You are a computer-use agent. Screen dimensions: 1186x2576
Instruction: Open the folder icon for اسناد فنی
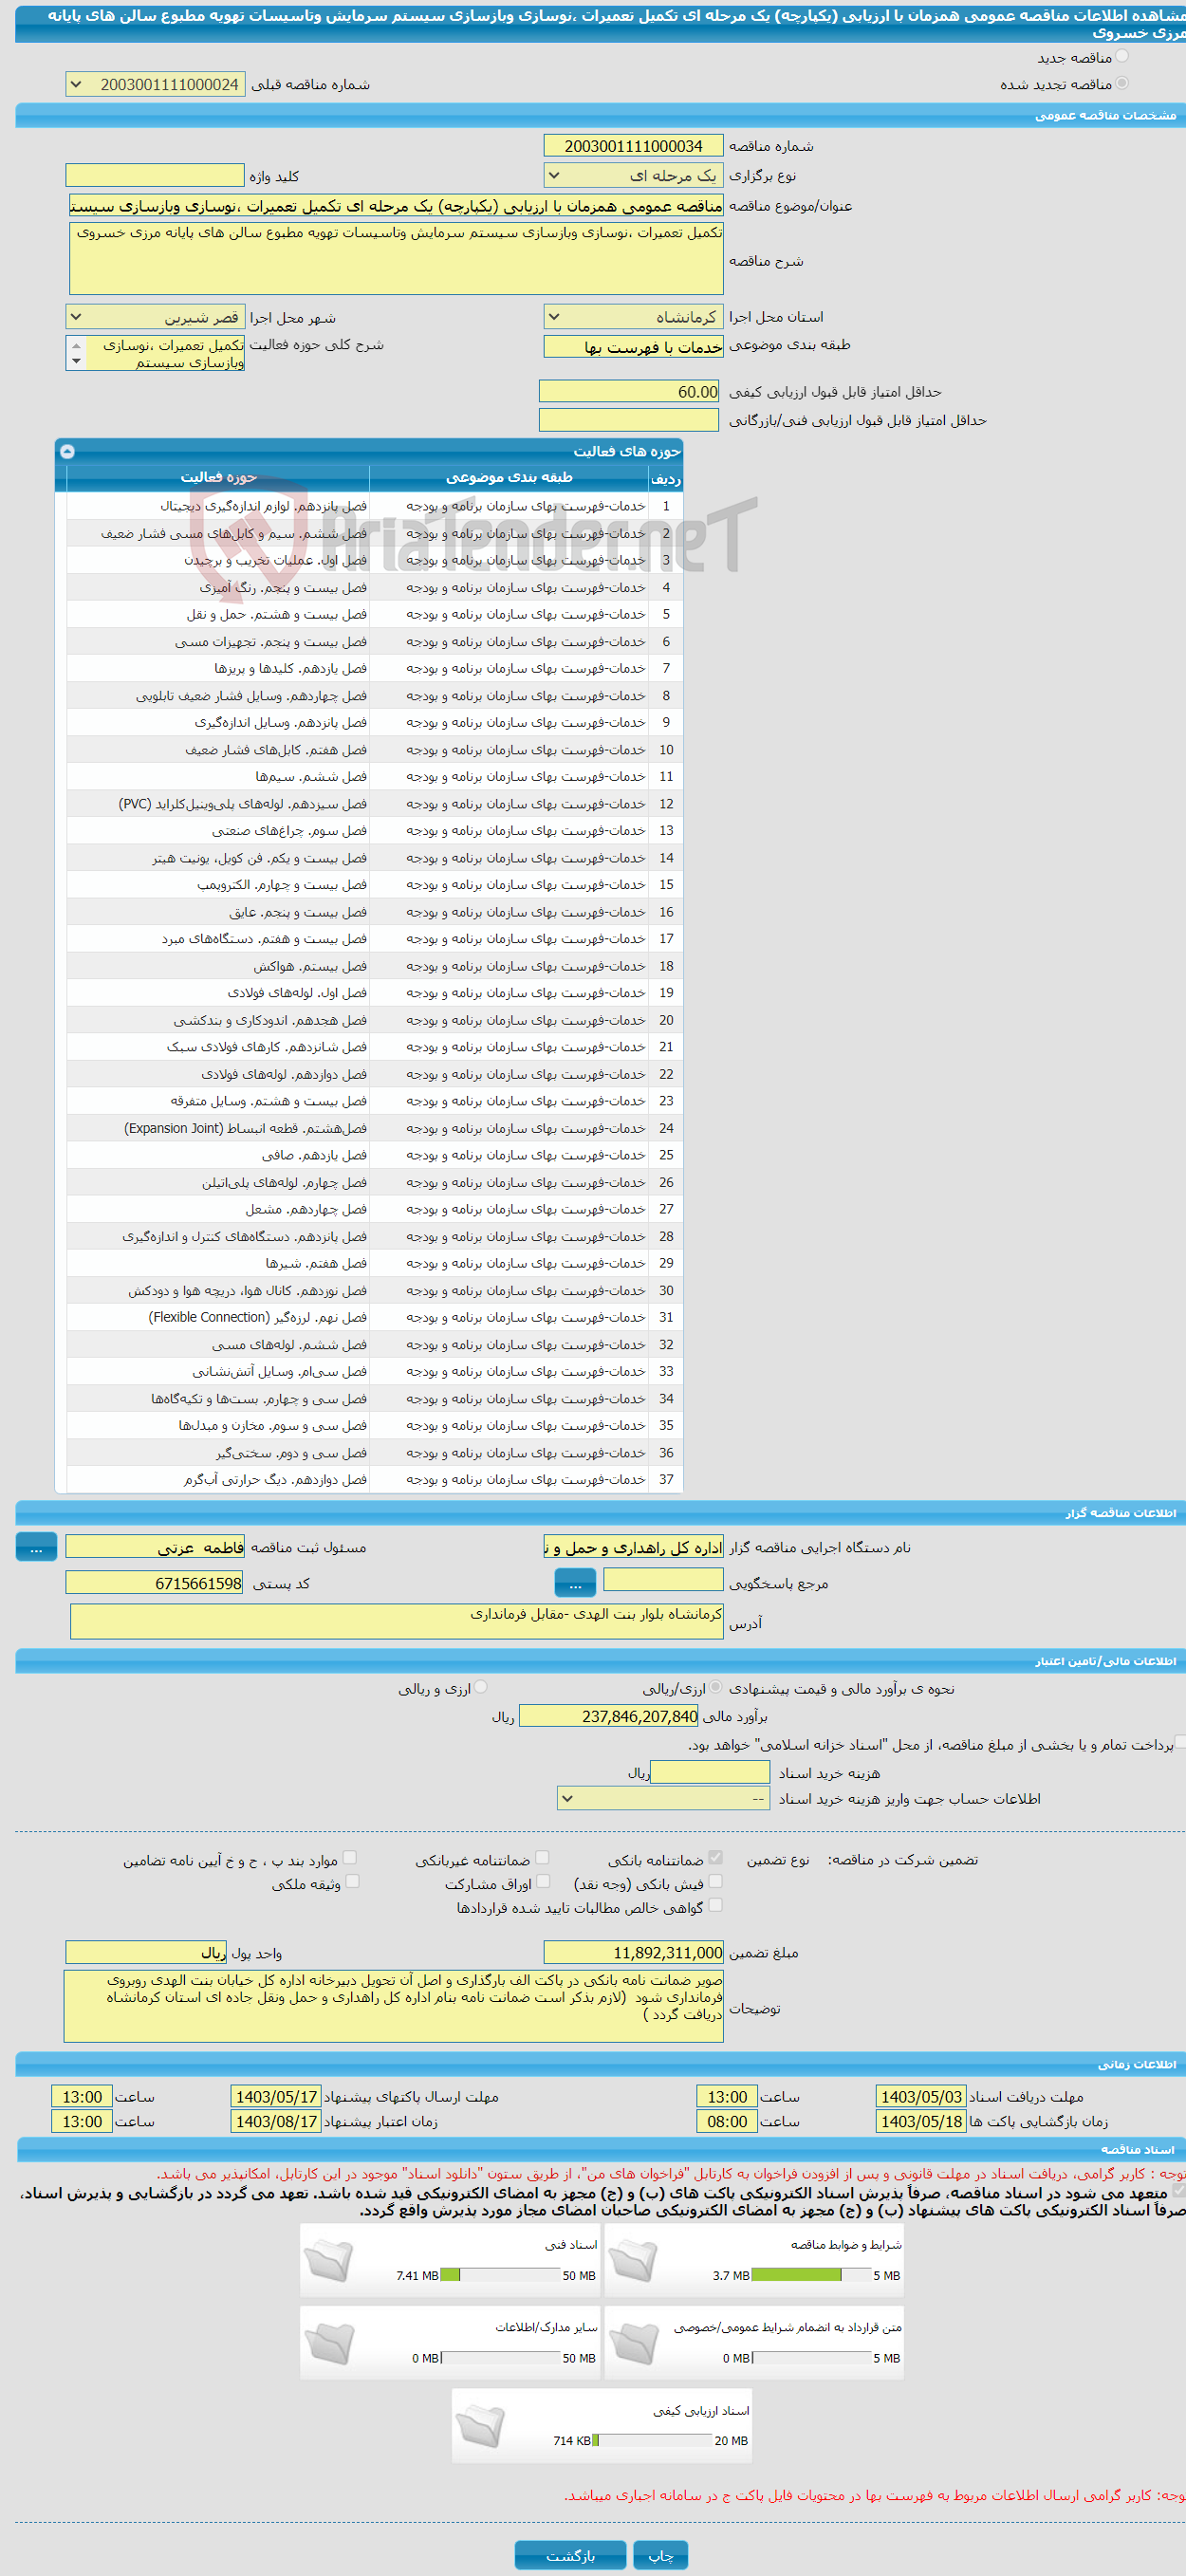coord(329,2260)
